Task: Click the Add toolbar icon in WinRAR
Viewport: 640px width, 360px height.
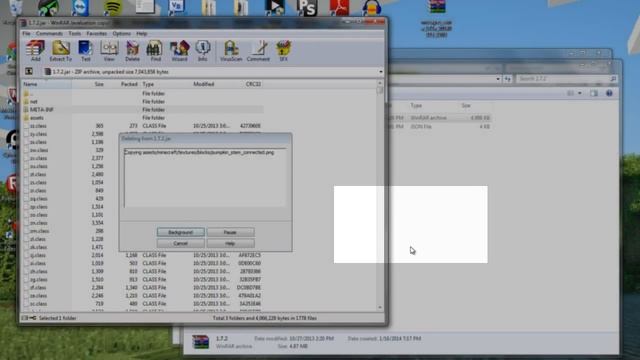Action: click(x=36, y=51)
